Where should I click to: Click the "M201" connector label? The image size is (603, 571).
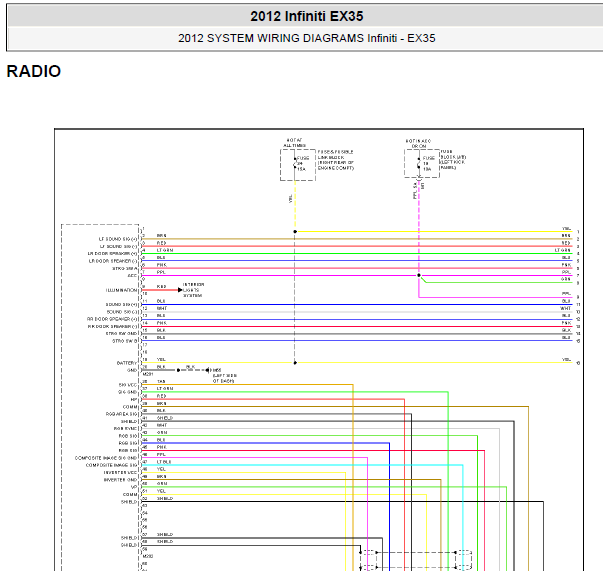(x=148, y=374)
